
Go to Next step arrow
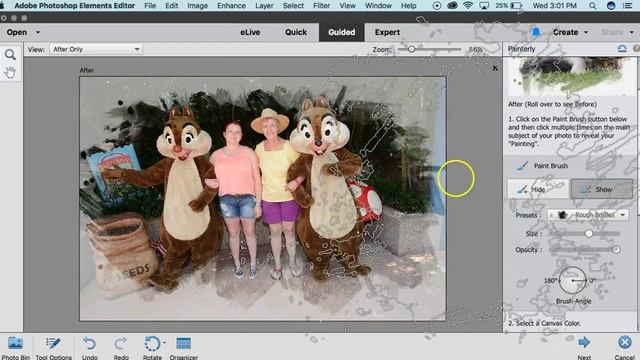tap(584, 347)
